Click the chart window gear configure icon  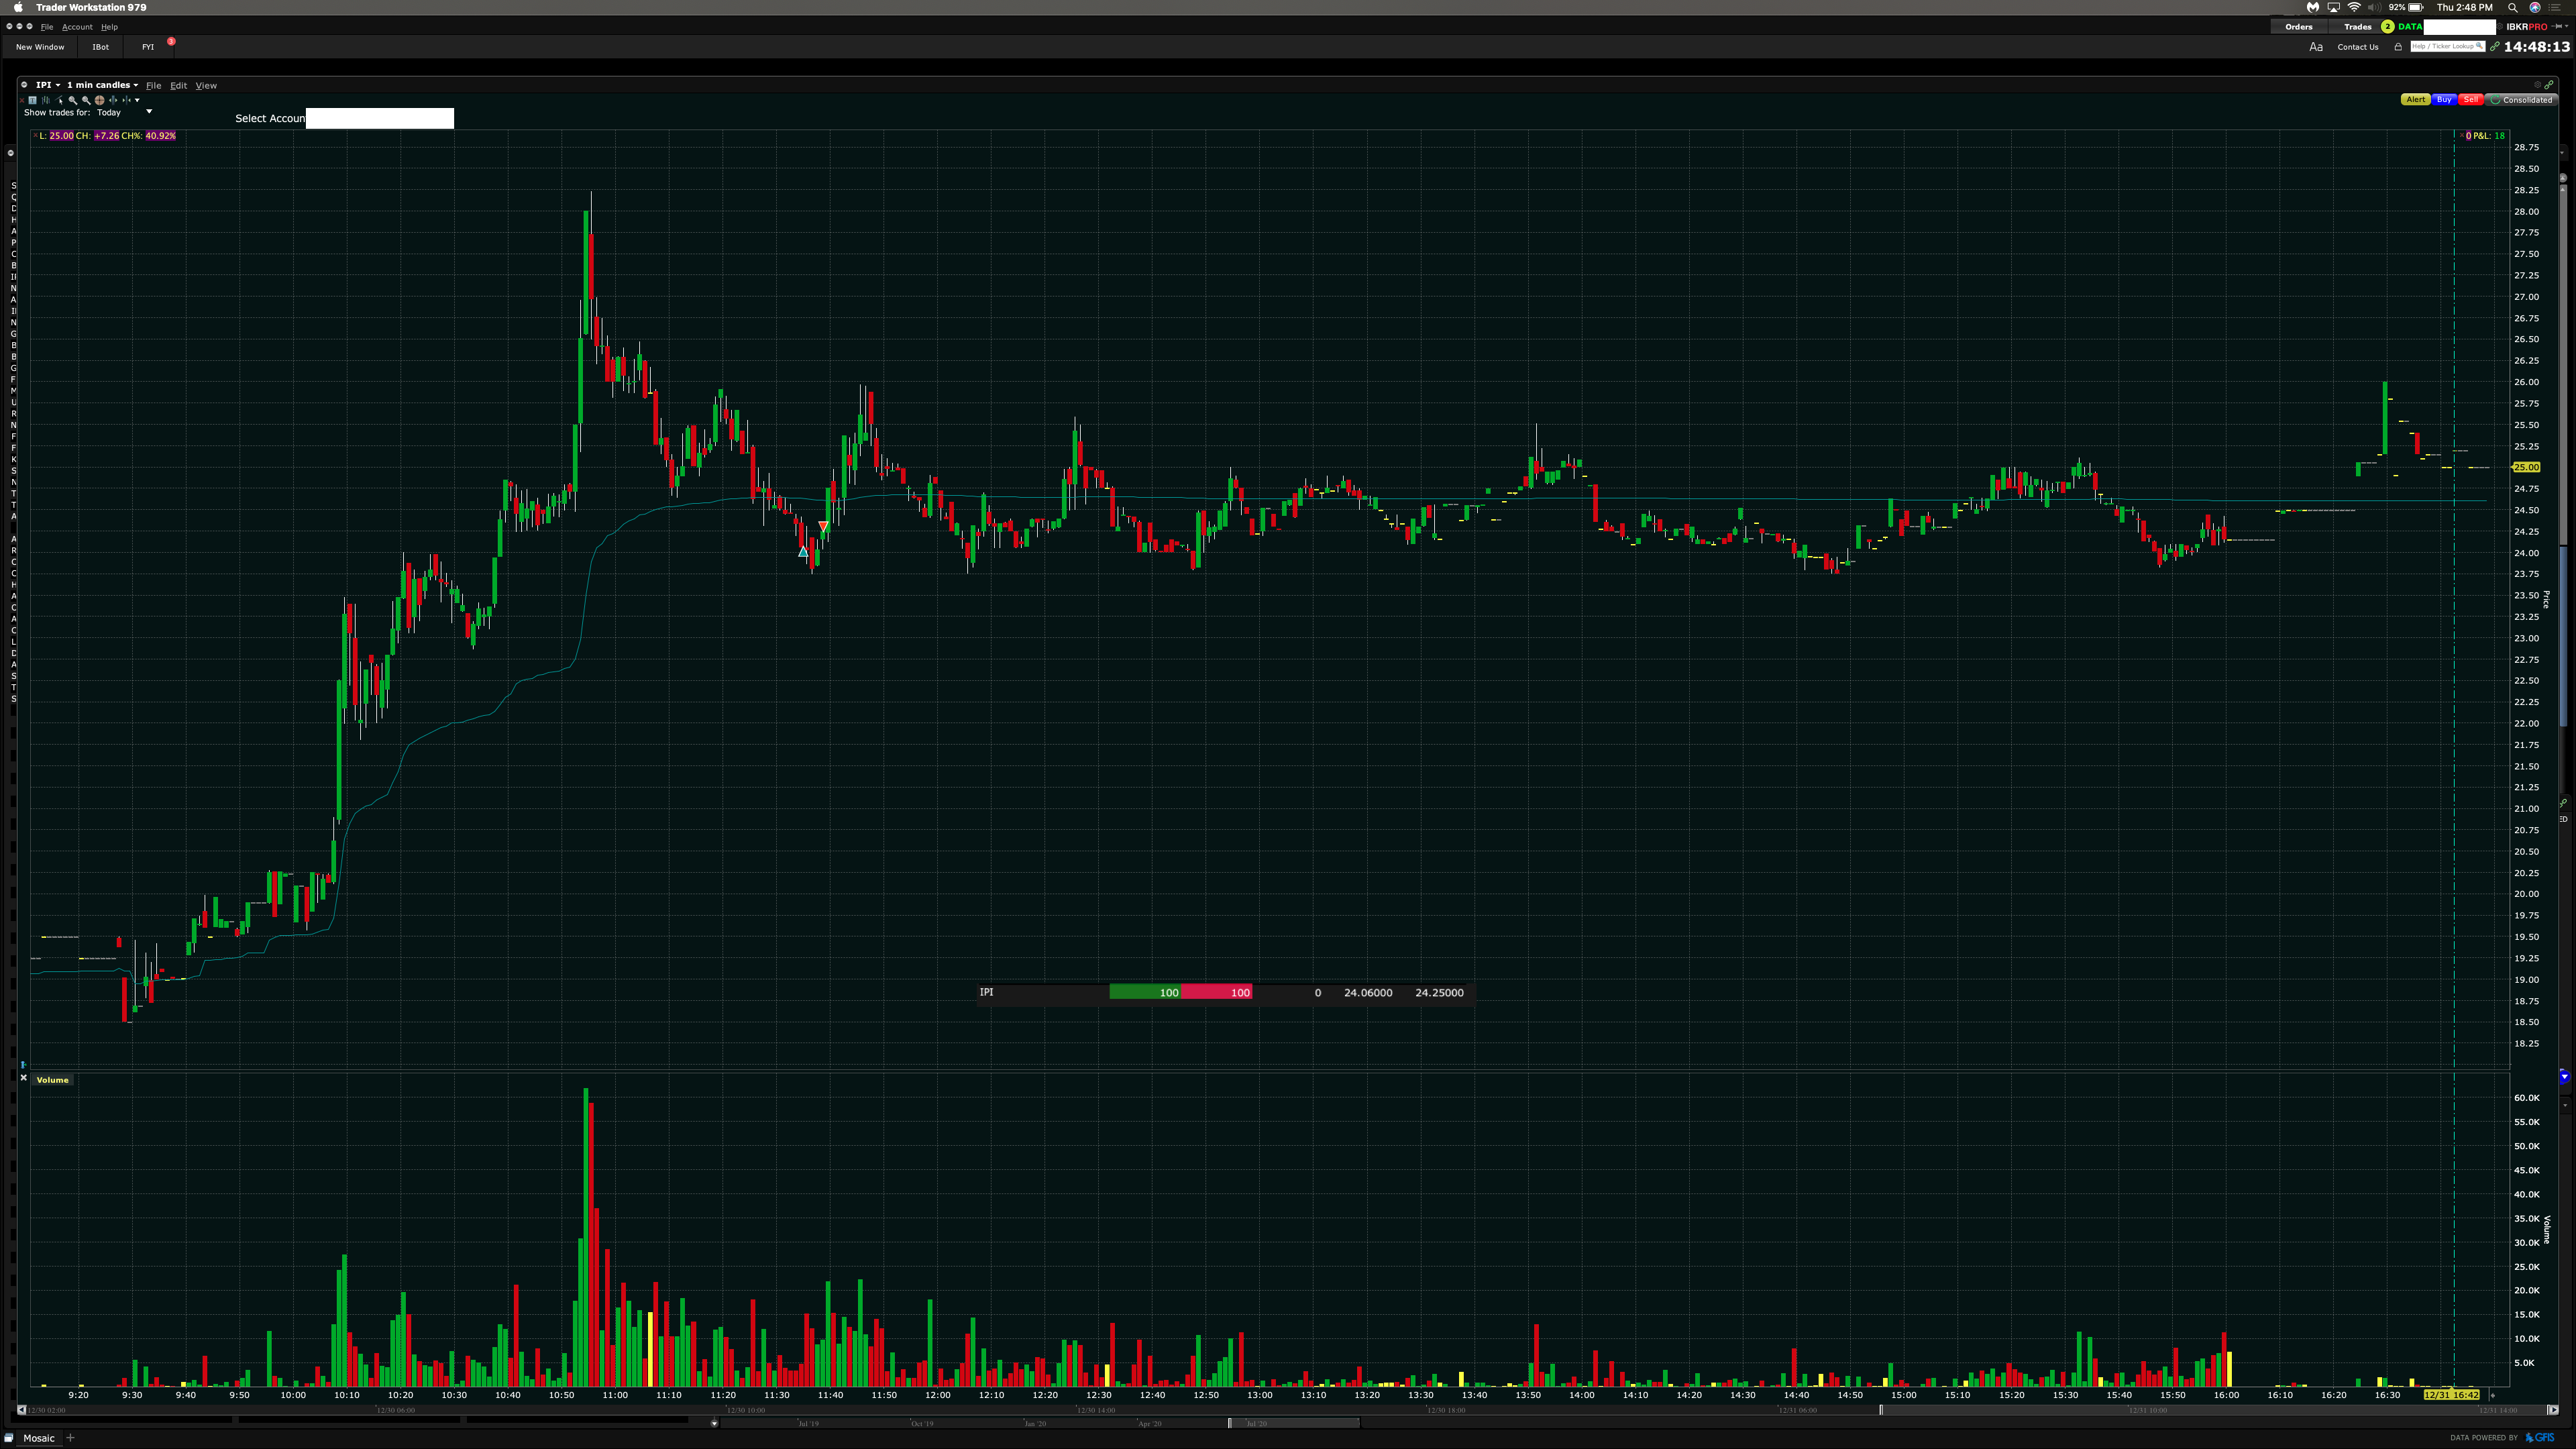click(23, 85)
